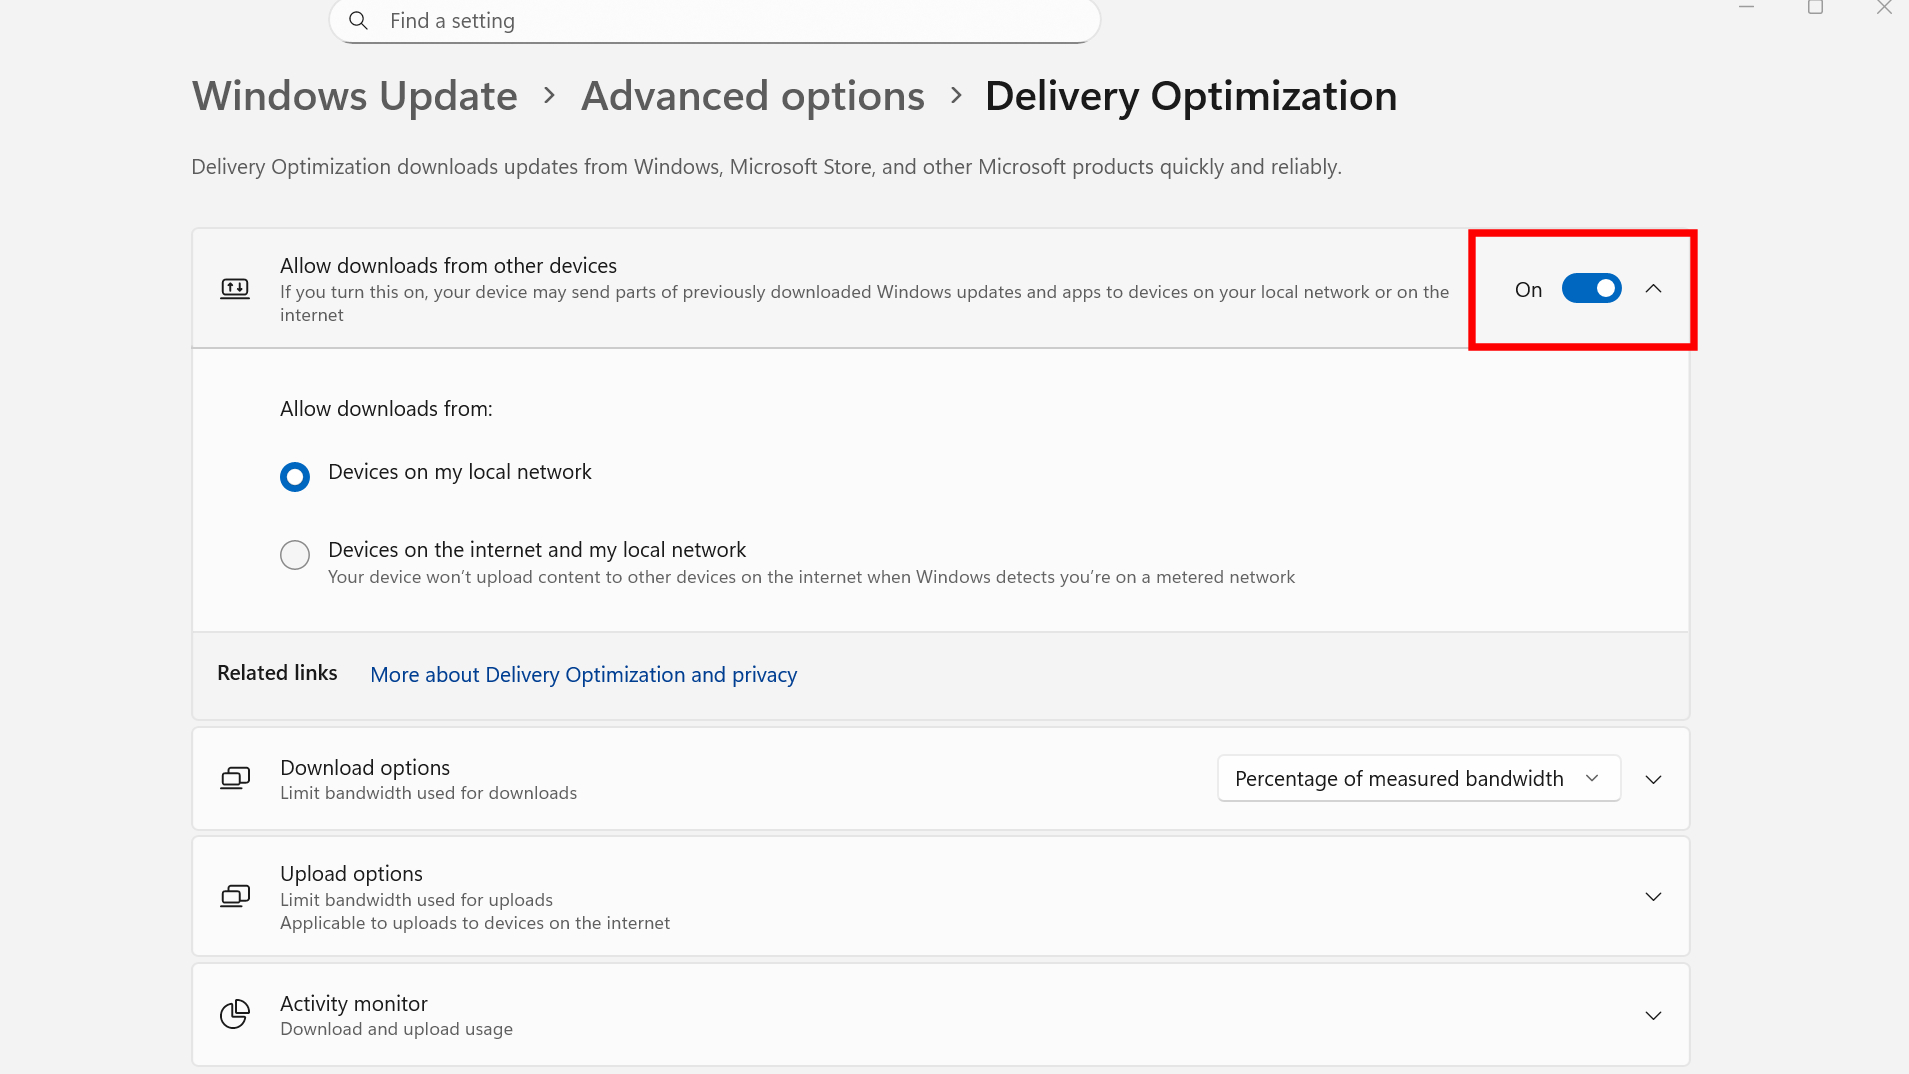Select Devices on the internet and my local network
The image size is (1909, 1074).
click(x=294, y=555)
